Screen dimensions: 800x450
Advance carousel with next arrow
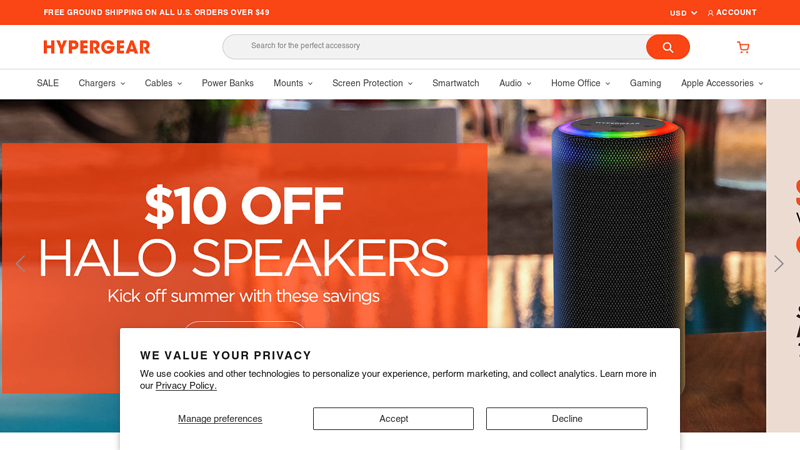[x=779, y=263]
